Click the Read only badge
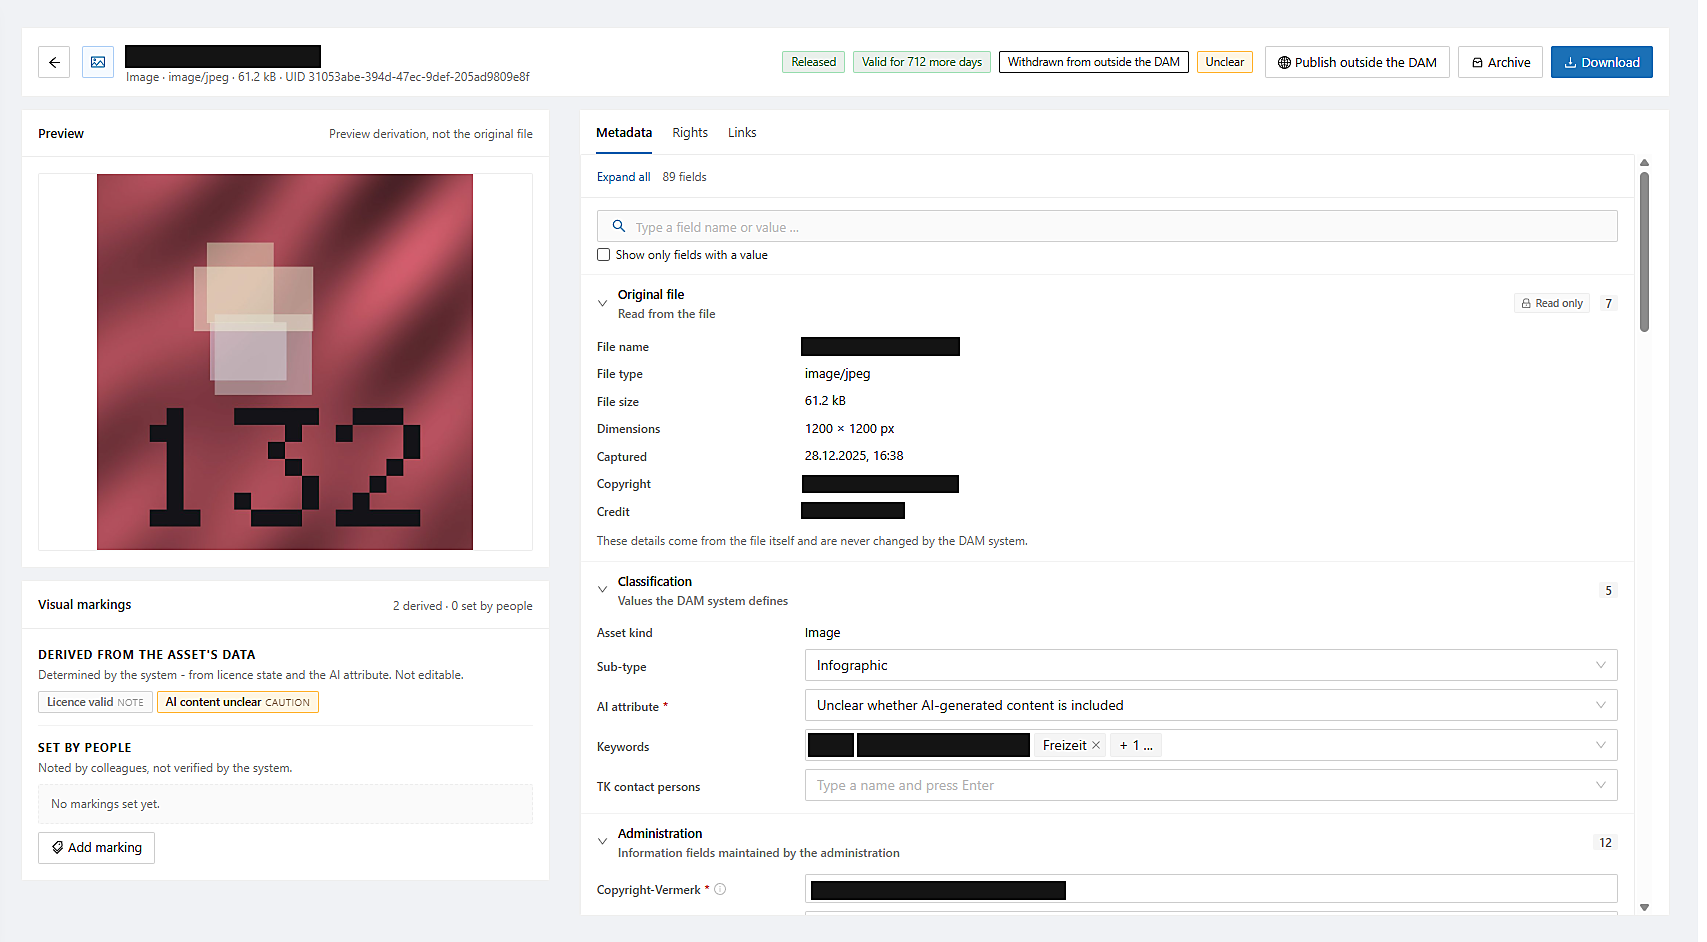 pyautogui.click(x=1551, y=303)
